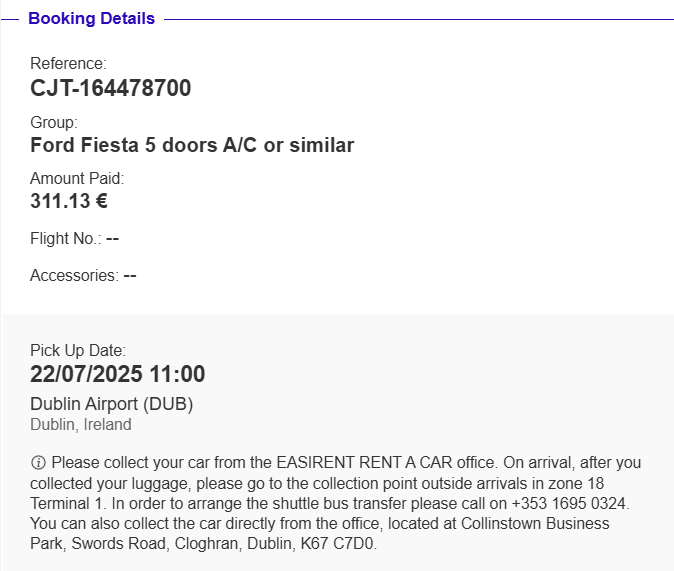Image resolution: width=674 pixels, height=571 pixels.
Task: Select the 311.13 € amount
Action: (69, 201)
